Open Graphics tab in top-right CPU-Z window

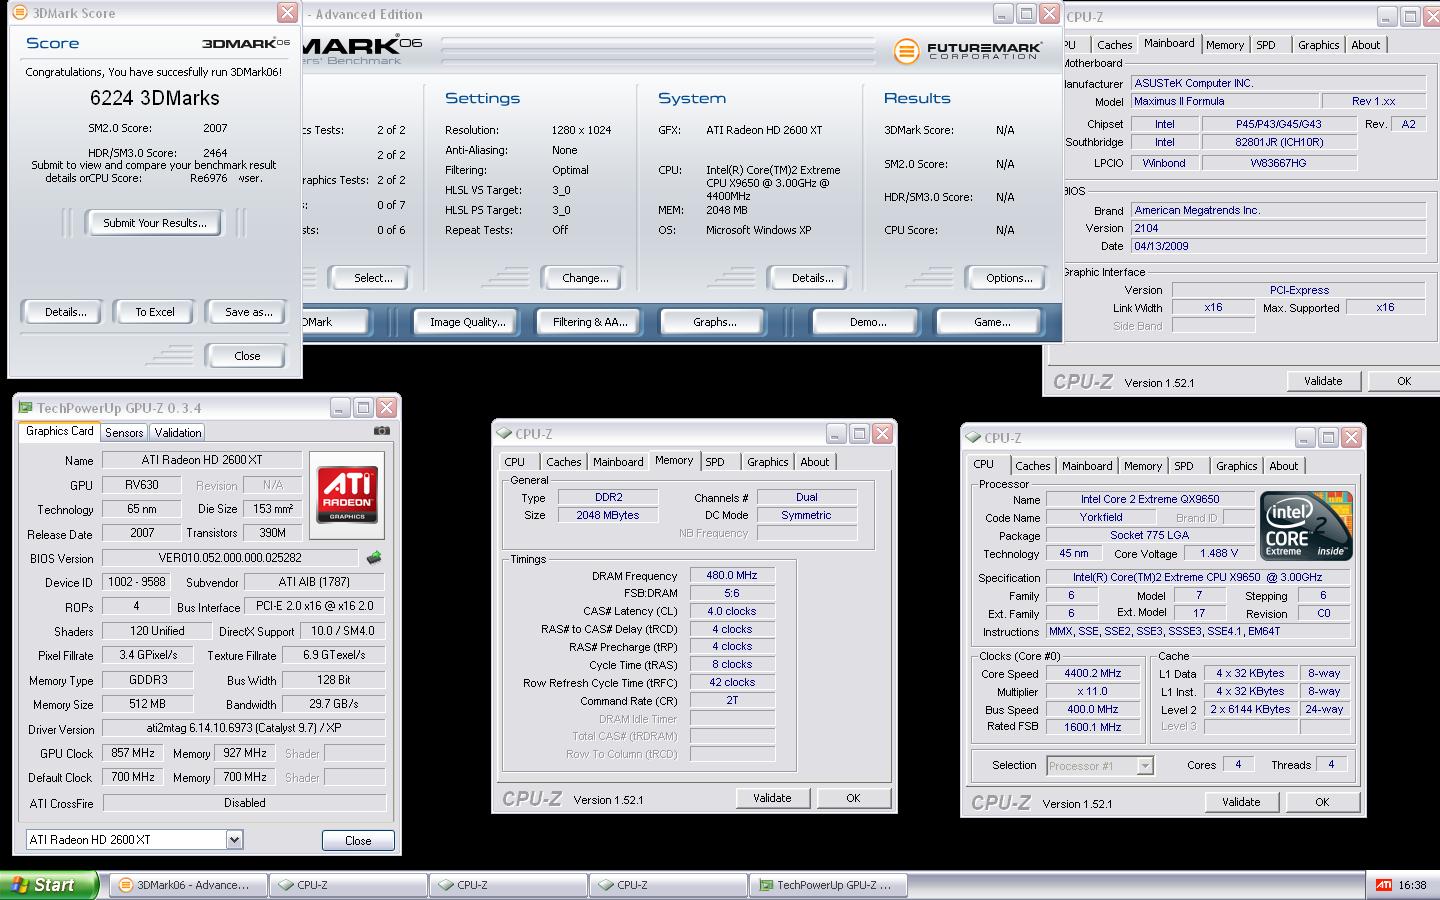1318,45
